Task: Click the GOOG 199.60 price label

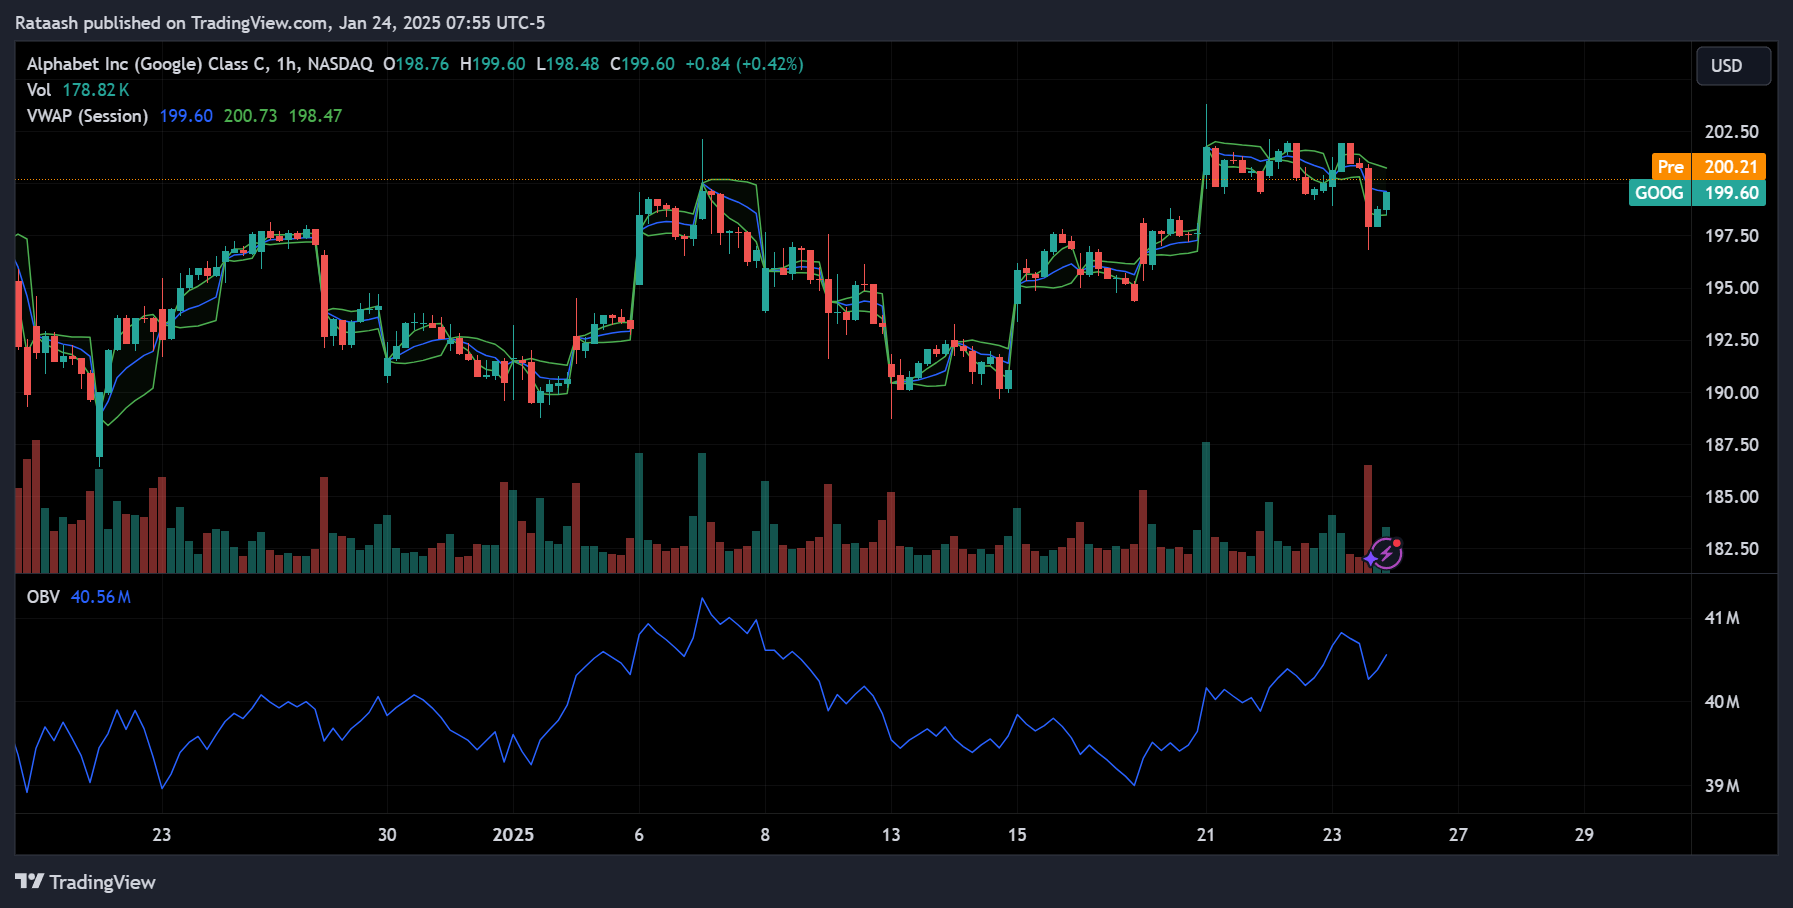Action: pyautogui.click(x=1697, y=193)
